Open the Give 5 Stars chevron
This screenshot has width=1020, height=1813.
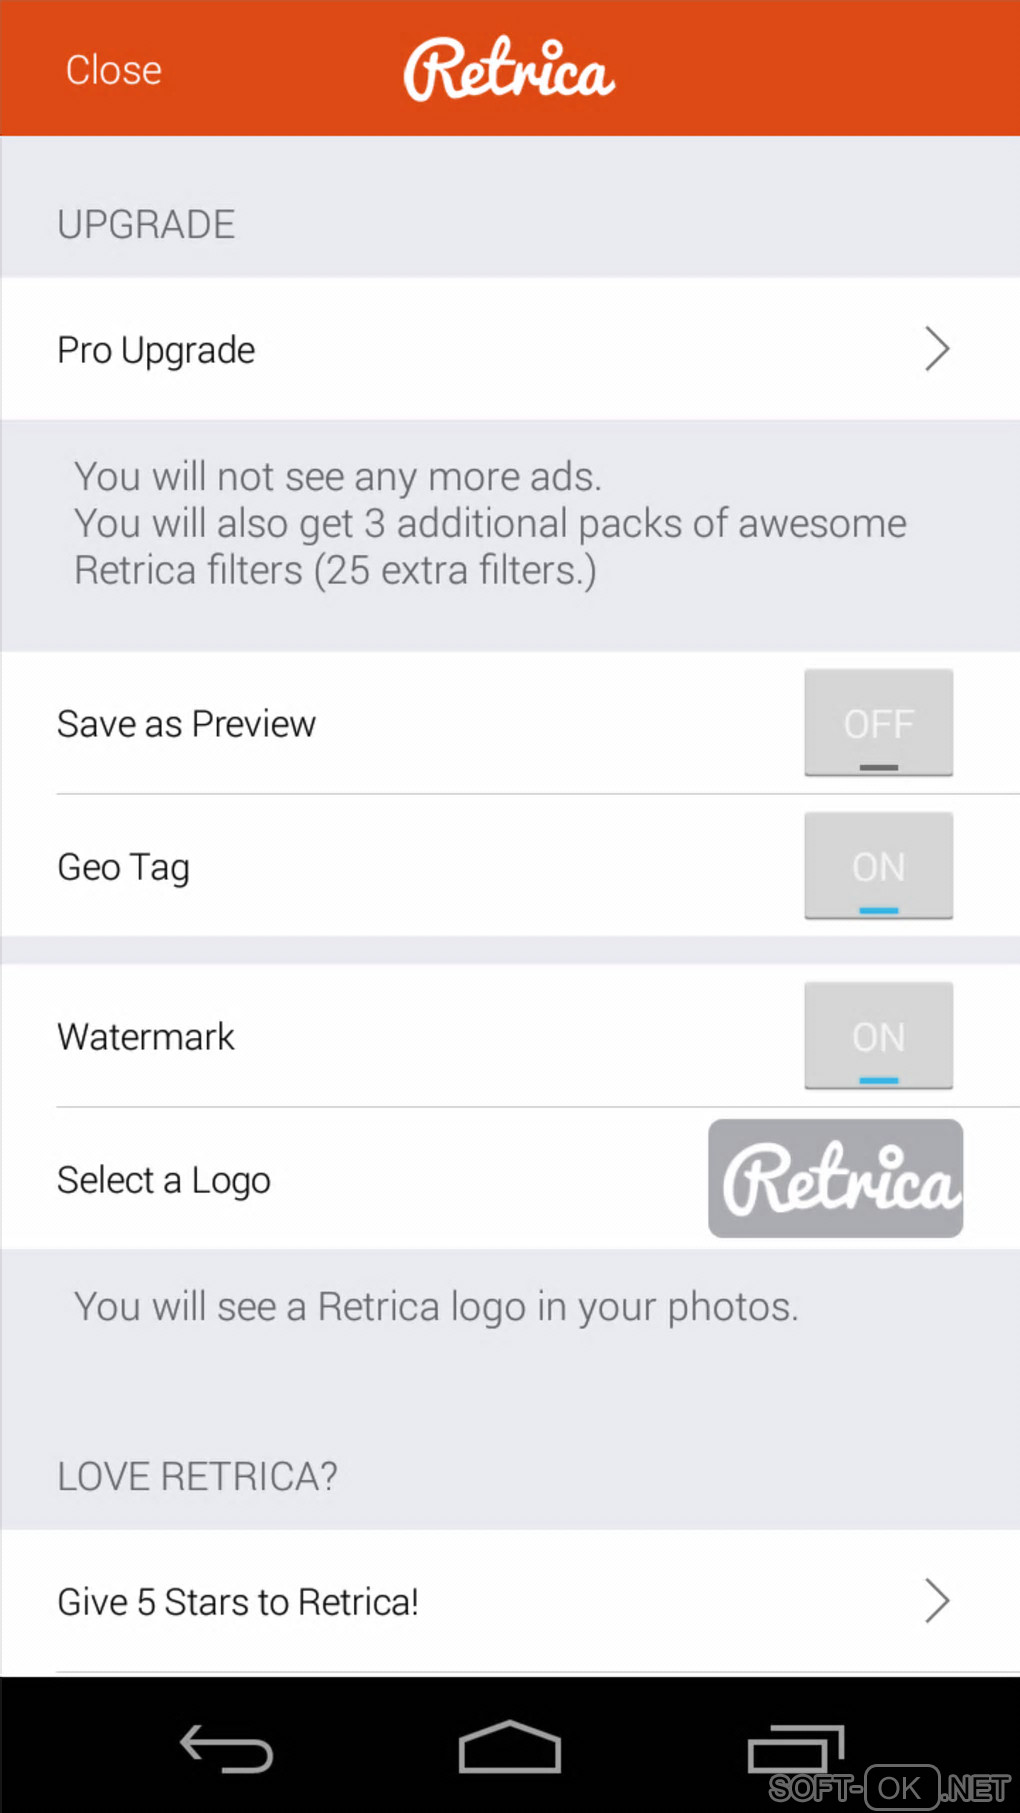(936, 1601)
